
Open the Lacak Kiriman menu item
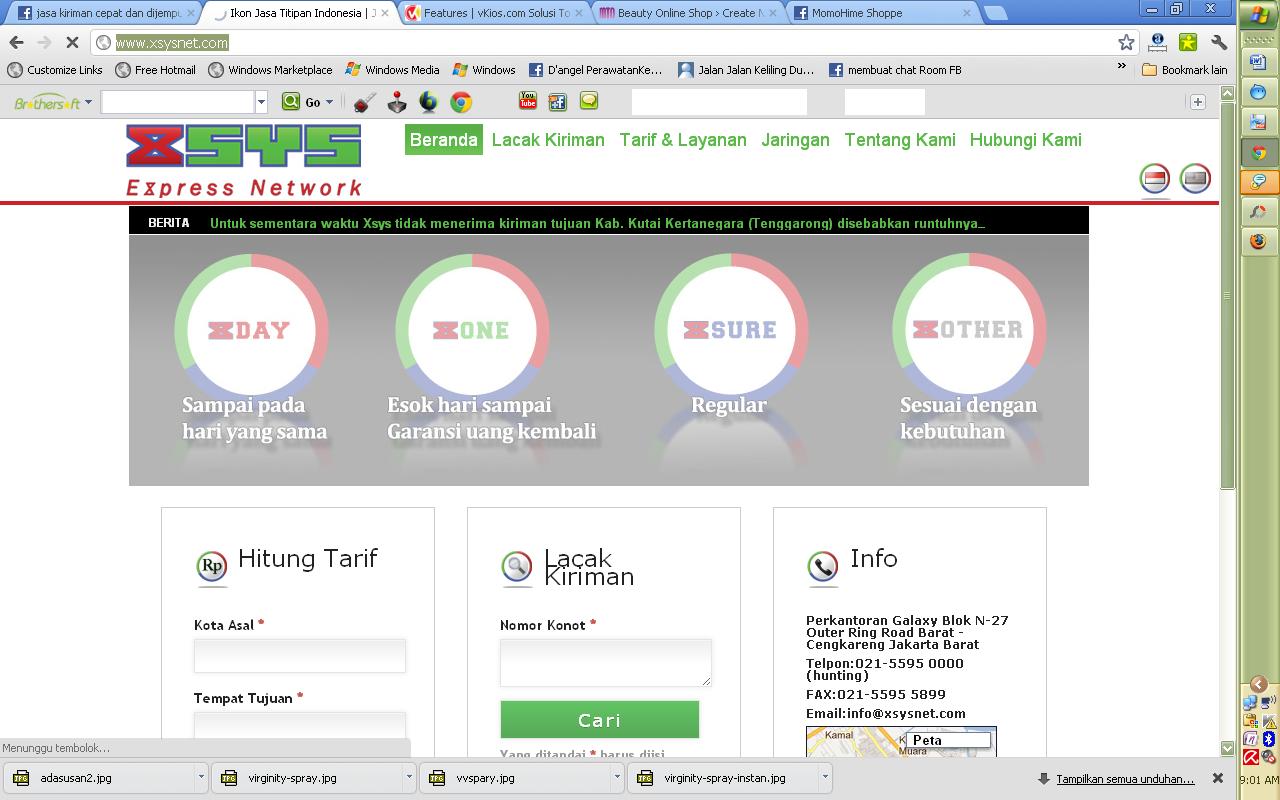coord(548,140)
